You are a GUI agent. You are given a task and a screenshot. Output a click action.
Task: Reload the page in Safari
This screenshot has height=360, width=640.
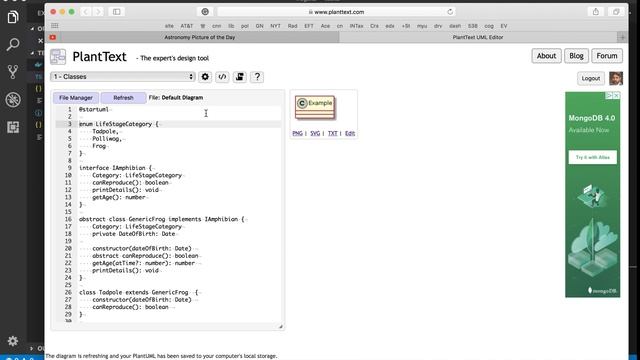(x=450, y=12)
